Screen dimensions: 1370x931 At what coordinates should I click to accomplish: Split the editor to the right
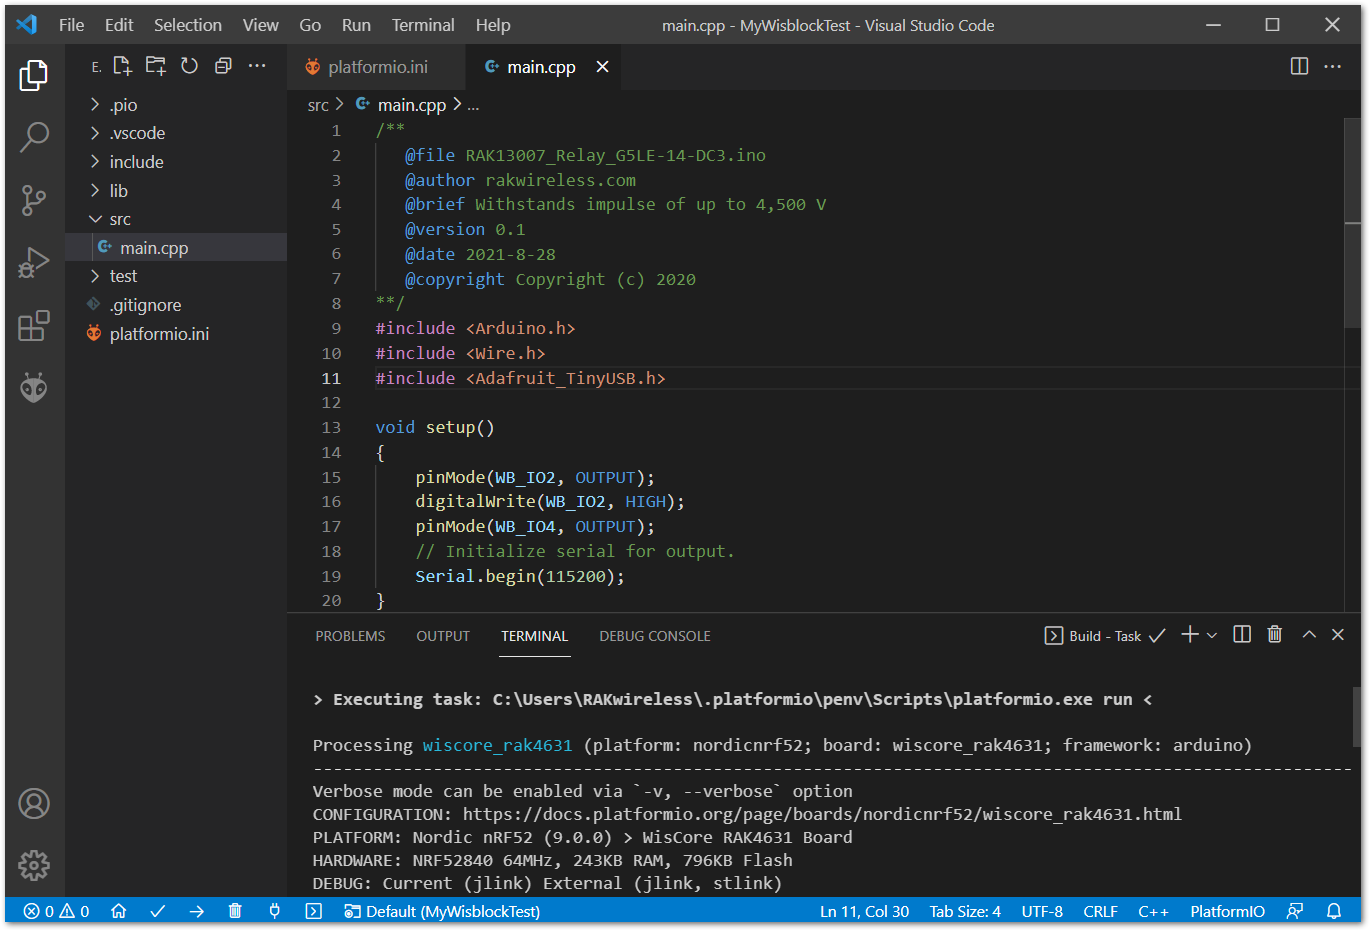coord(1299,66)
